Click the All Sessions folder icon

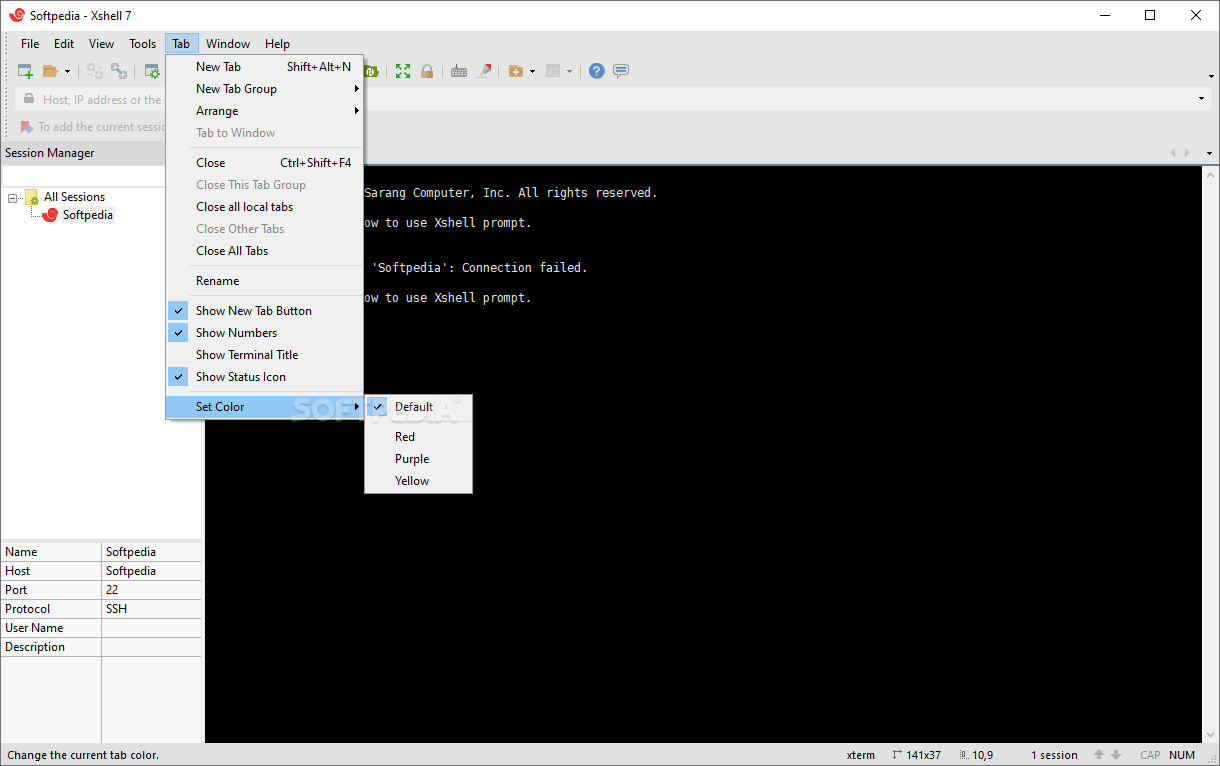tap(32, 197)
